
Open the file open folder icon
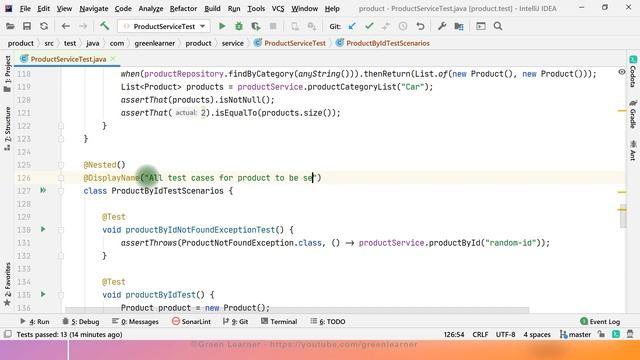(10, 27)
